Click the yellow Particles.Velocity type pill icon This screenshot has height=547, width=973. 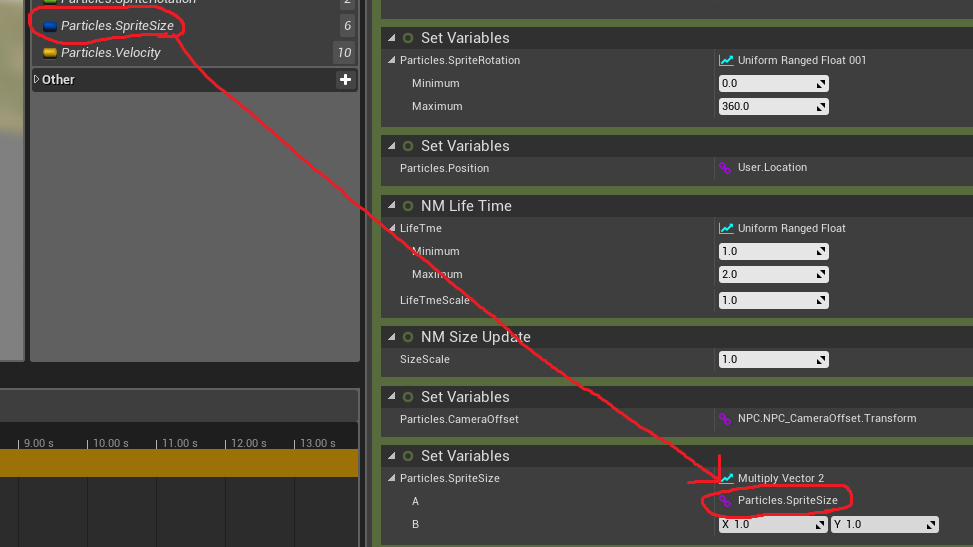pyautogui.click(x=50, y=53)
